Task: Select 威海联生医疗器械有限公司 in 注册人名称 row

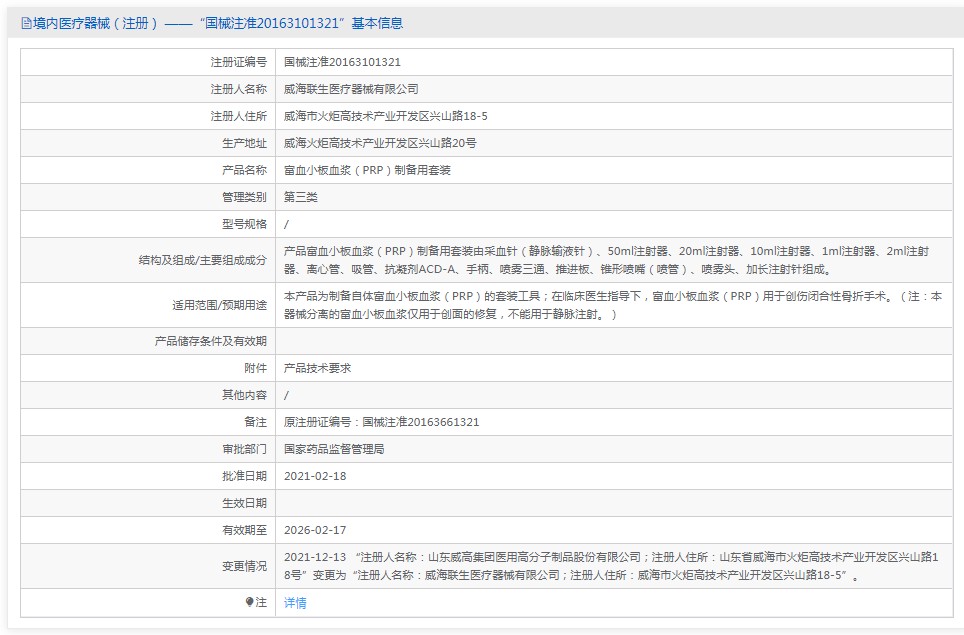Action: (x=351, y=89)
